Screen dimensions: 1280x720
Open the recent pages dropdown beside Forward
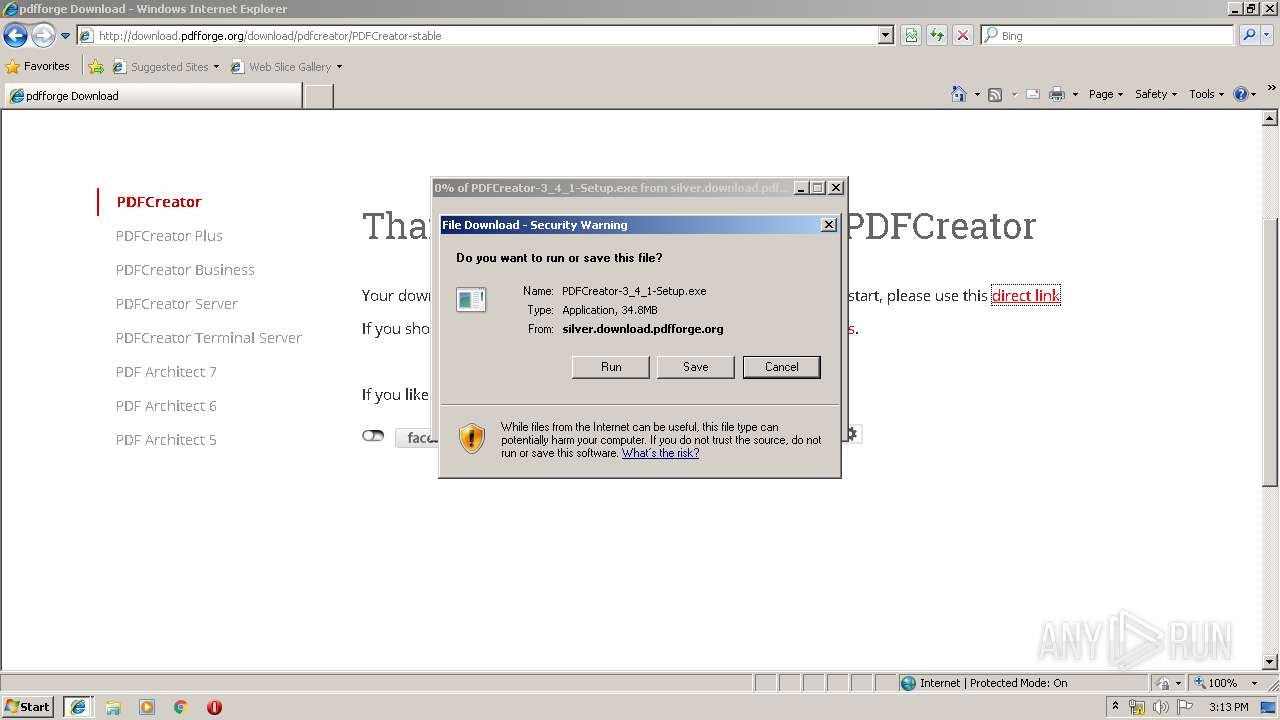point(66,36)
